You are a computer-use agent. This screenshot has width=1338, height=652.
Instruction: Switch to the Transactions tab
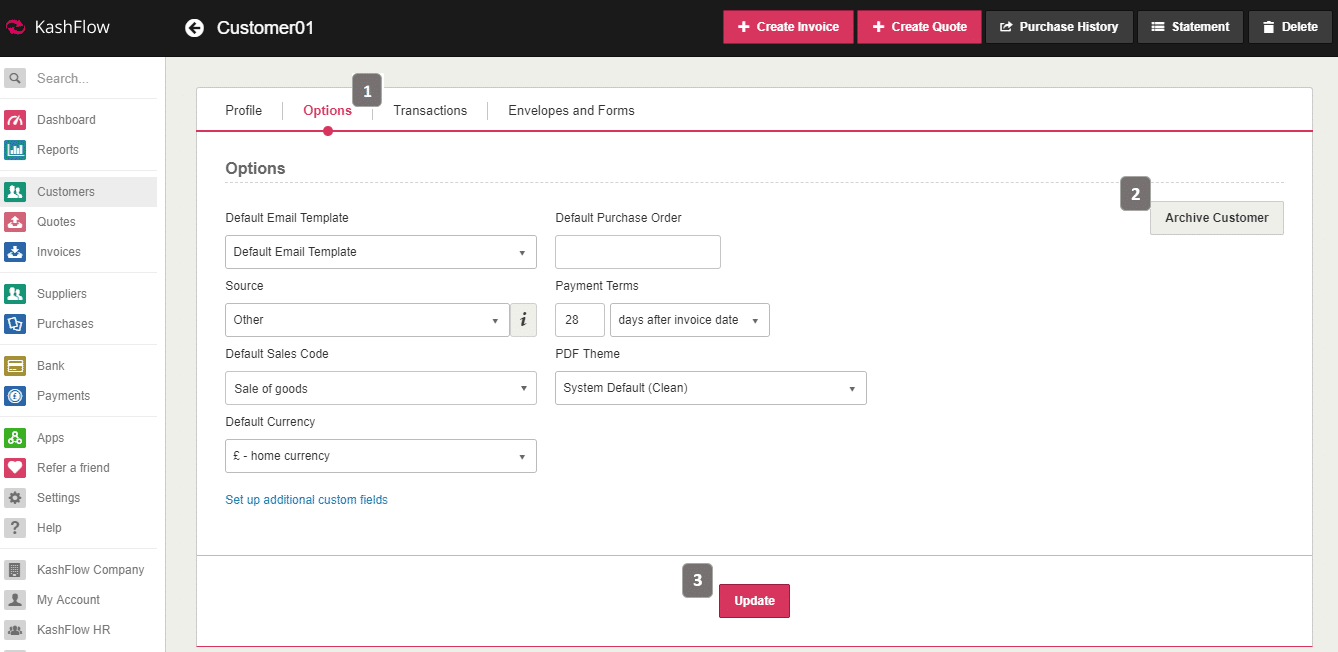[x=430, y=111]
